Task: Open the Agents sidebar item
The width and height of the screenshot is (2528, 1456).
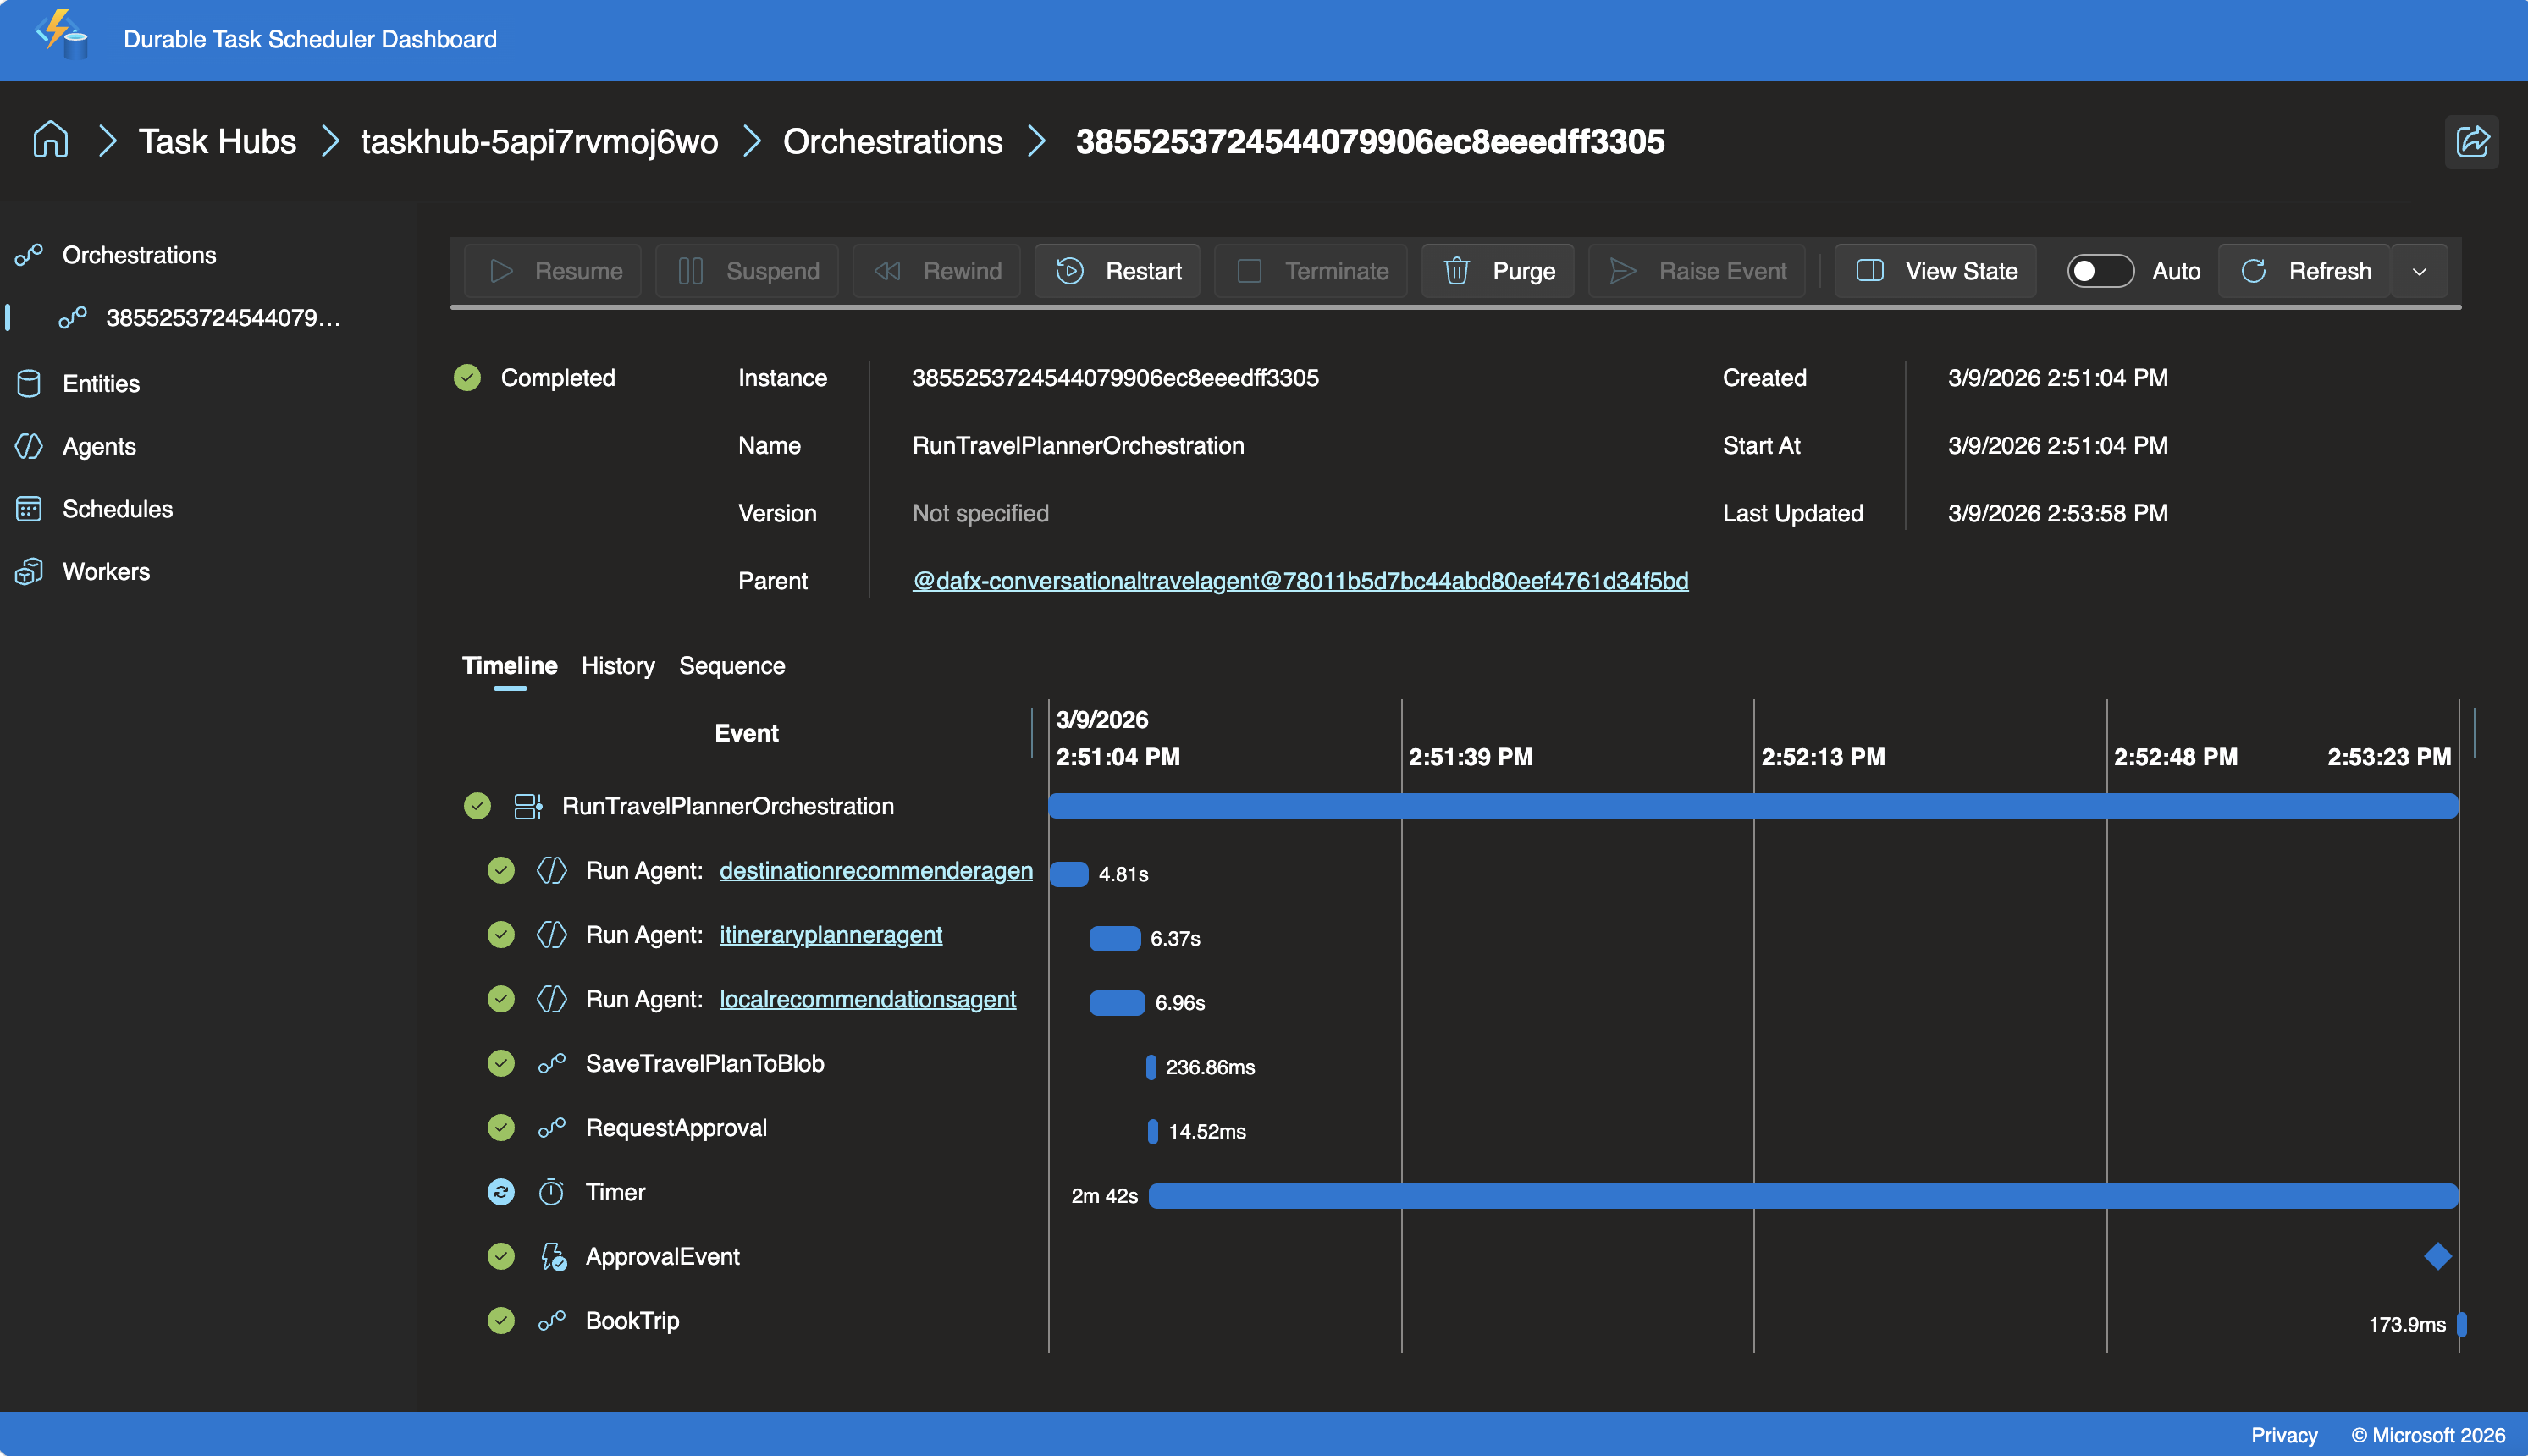Action: pos(98,446)
